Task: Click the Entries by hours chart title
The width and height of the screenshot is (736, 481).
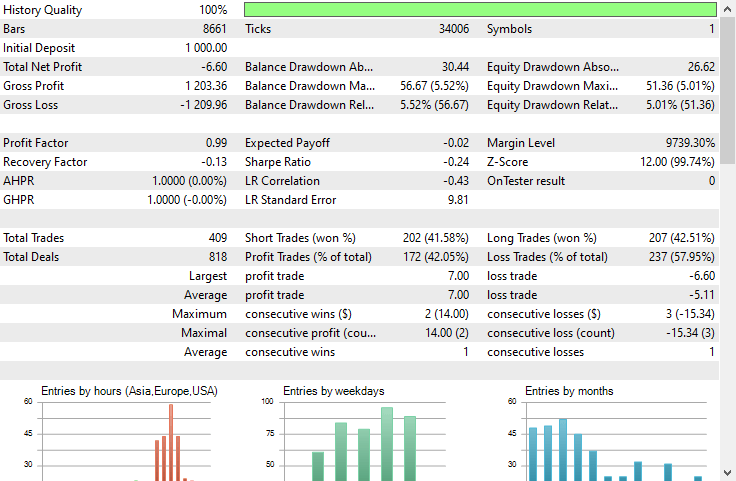Action: tap(129, 391)
